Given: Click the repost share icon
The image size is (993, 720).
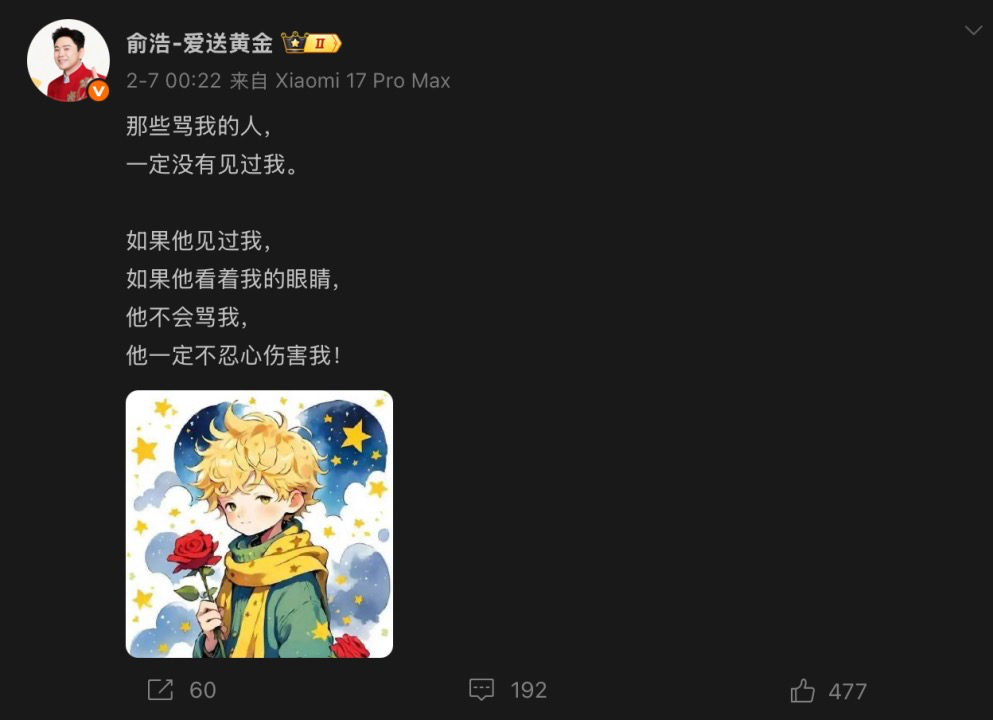Looking at the screenshot, I should click(160, 690).
